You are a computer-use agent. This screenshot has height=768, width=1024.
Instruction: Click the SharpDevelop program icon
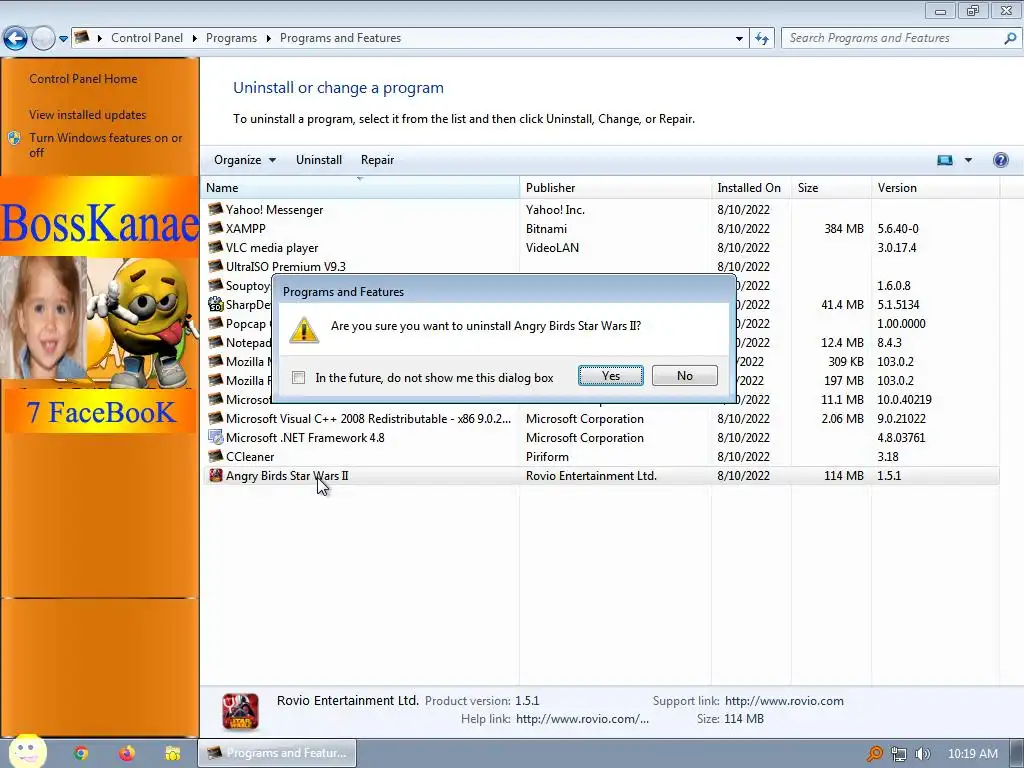tap(215, 304)
